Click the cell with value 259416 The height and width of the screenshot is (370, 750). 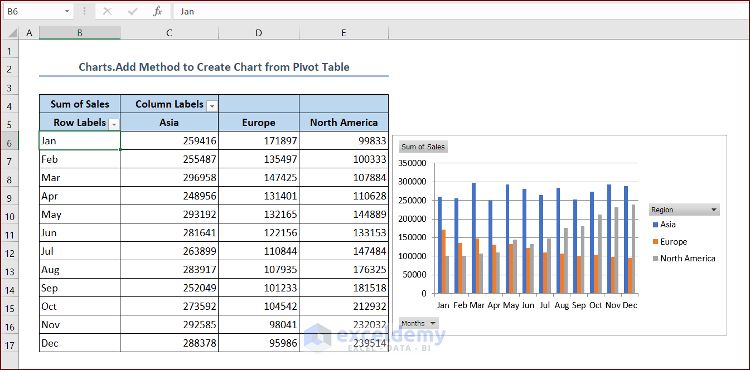(169, 141)
